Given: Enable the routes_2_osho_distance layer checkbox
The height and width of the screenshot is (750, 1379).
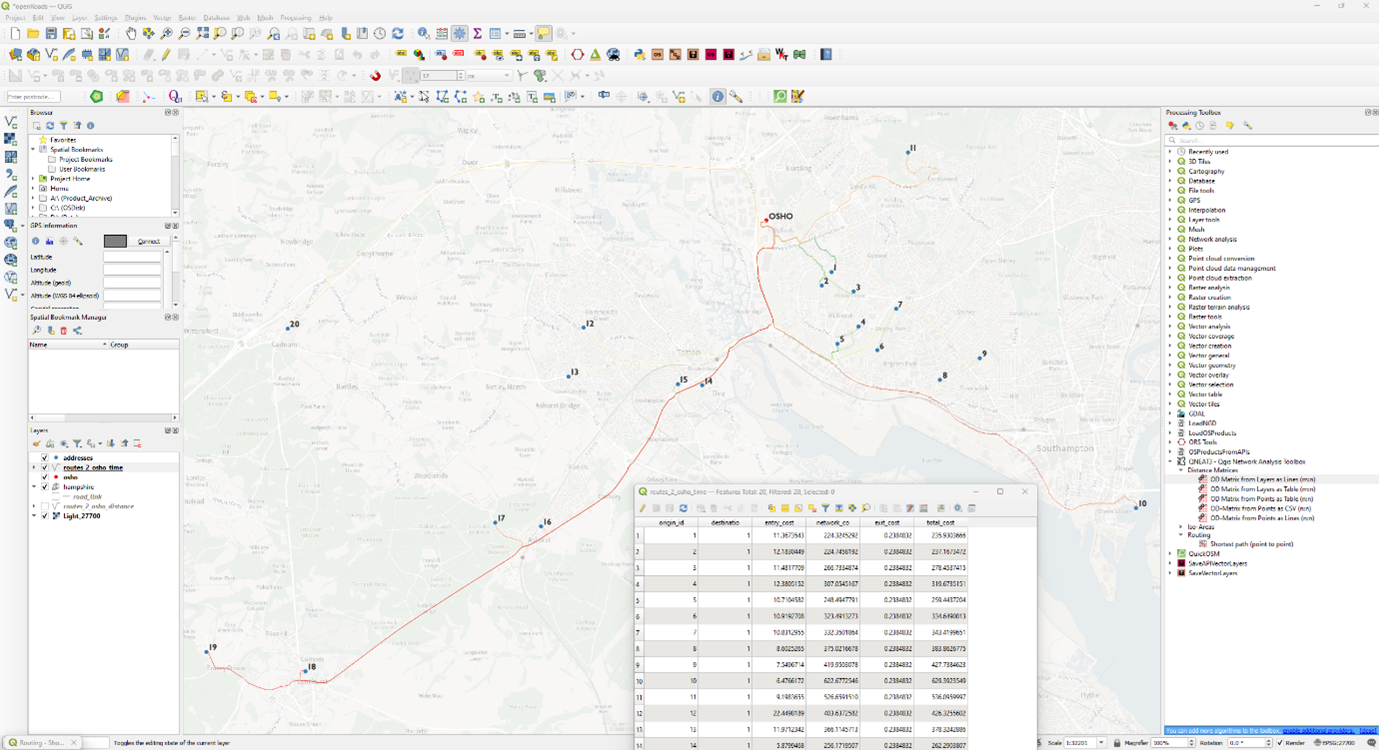Looking at the screenshot, I should tap(45, 506).
